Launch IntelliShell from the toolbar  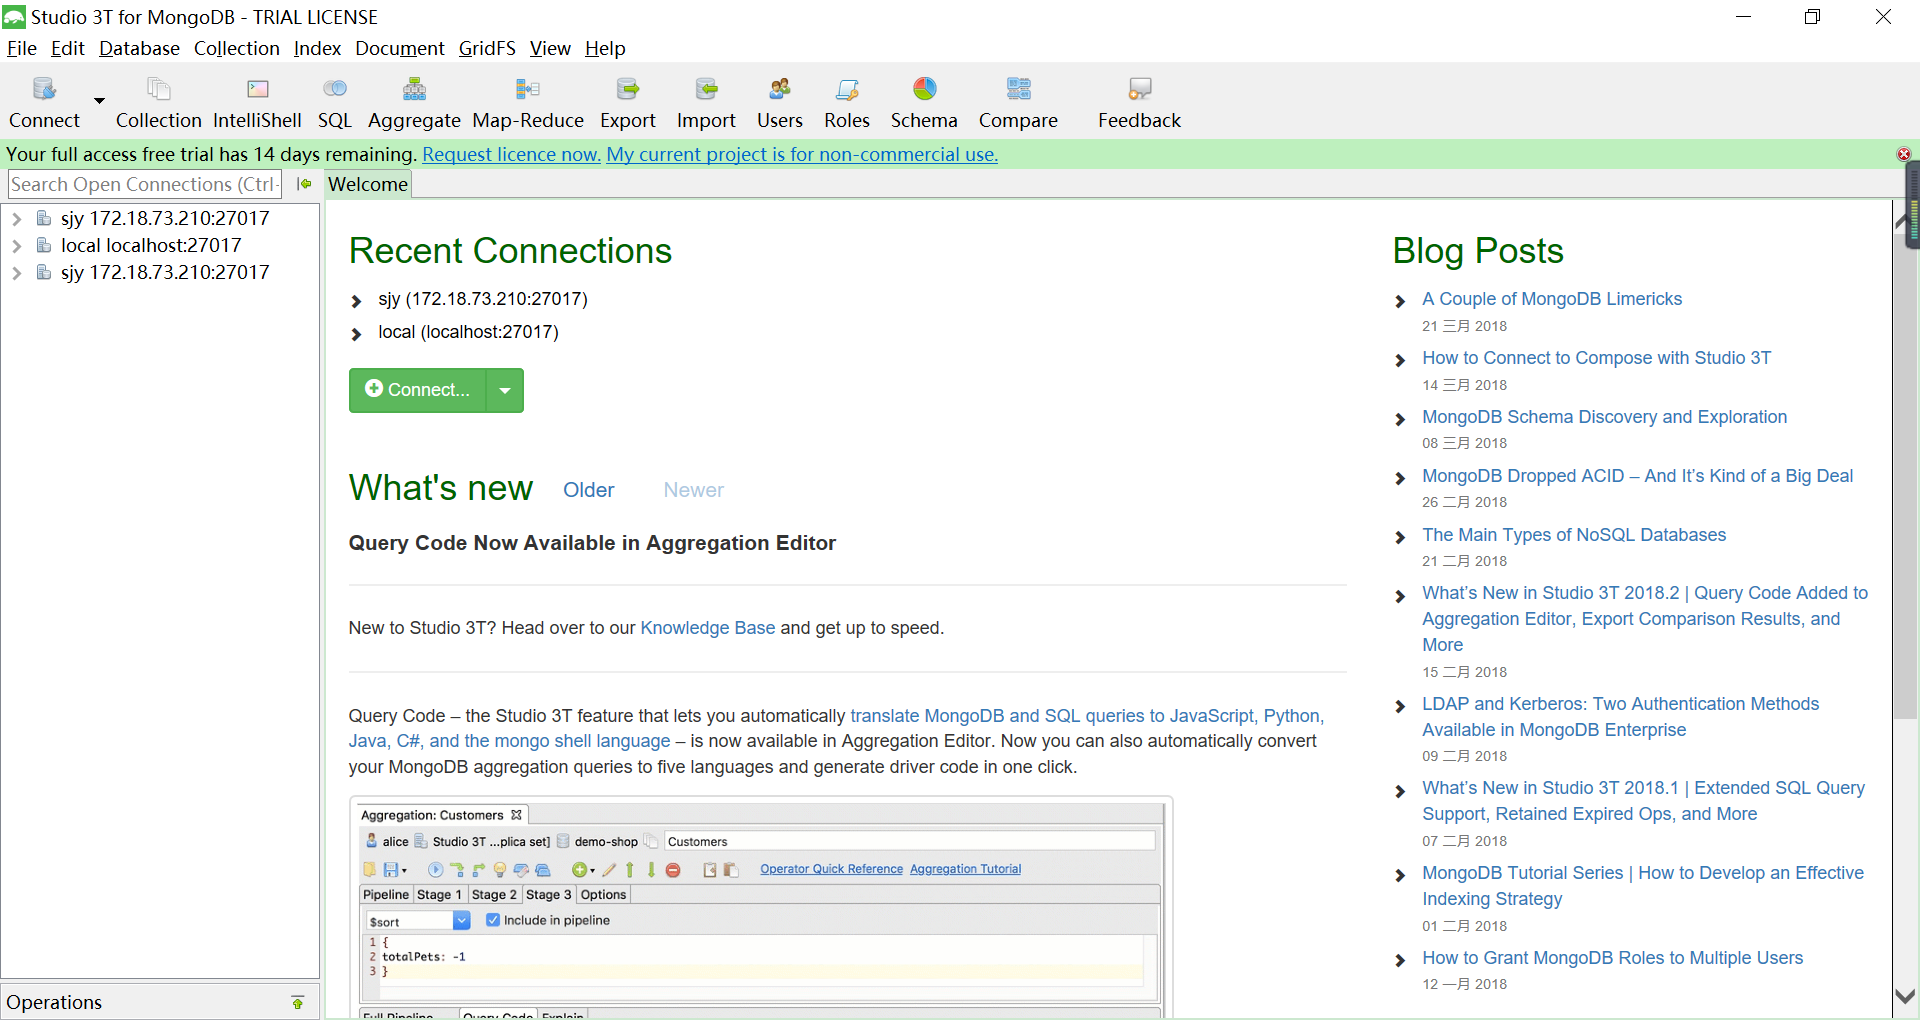tap(257, 103)
